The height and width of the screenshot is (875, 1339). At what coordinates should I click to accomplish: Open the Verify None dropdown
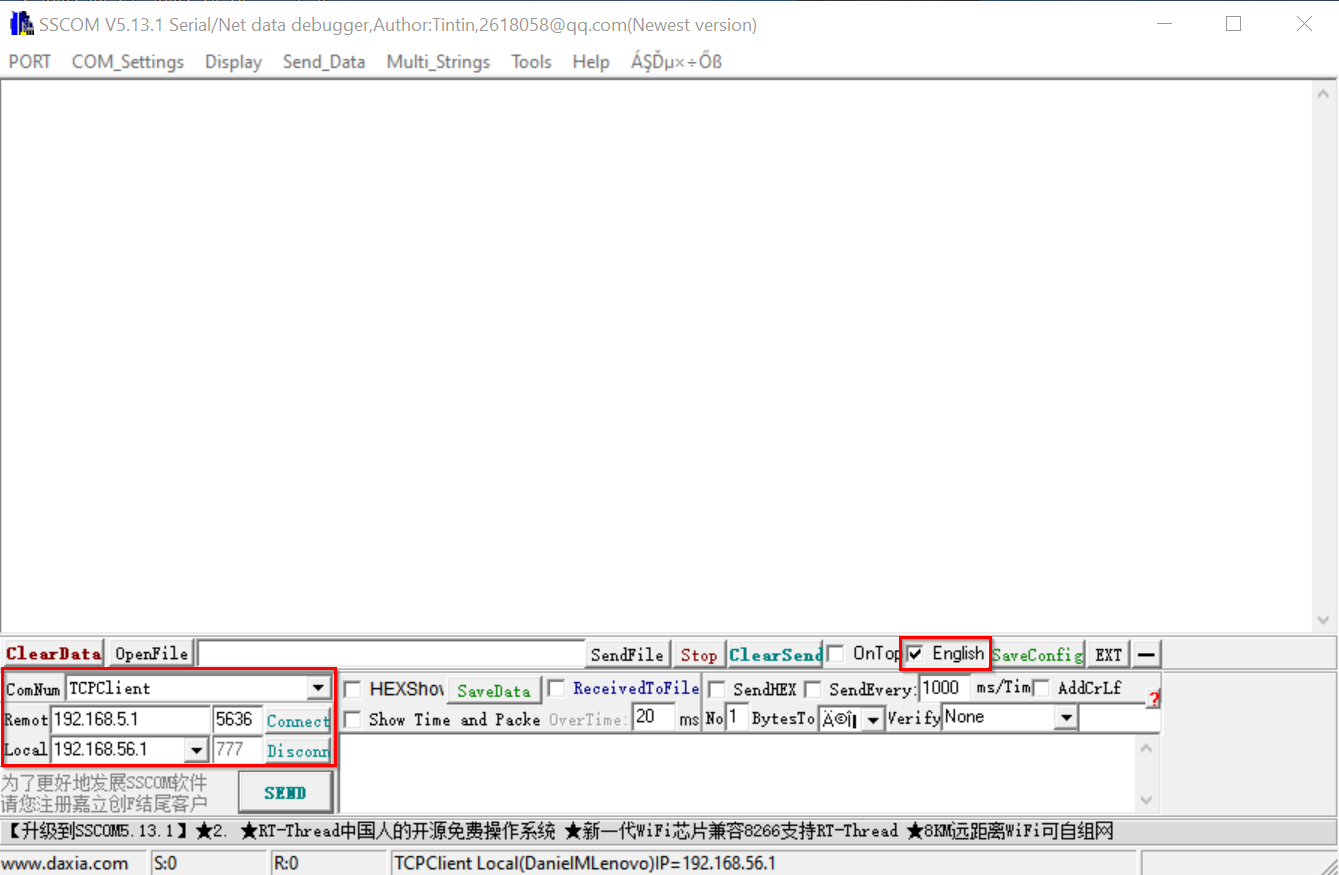coord(1066,718)
